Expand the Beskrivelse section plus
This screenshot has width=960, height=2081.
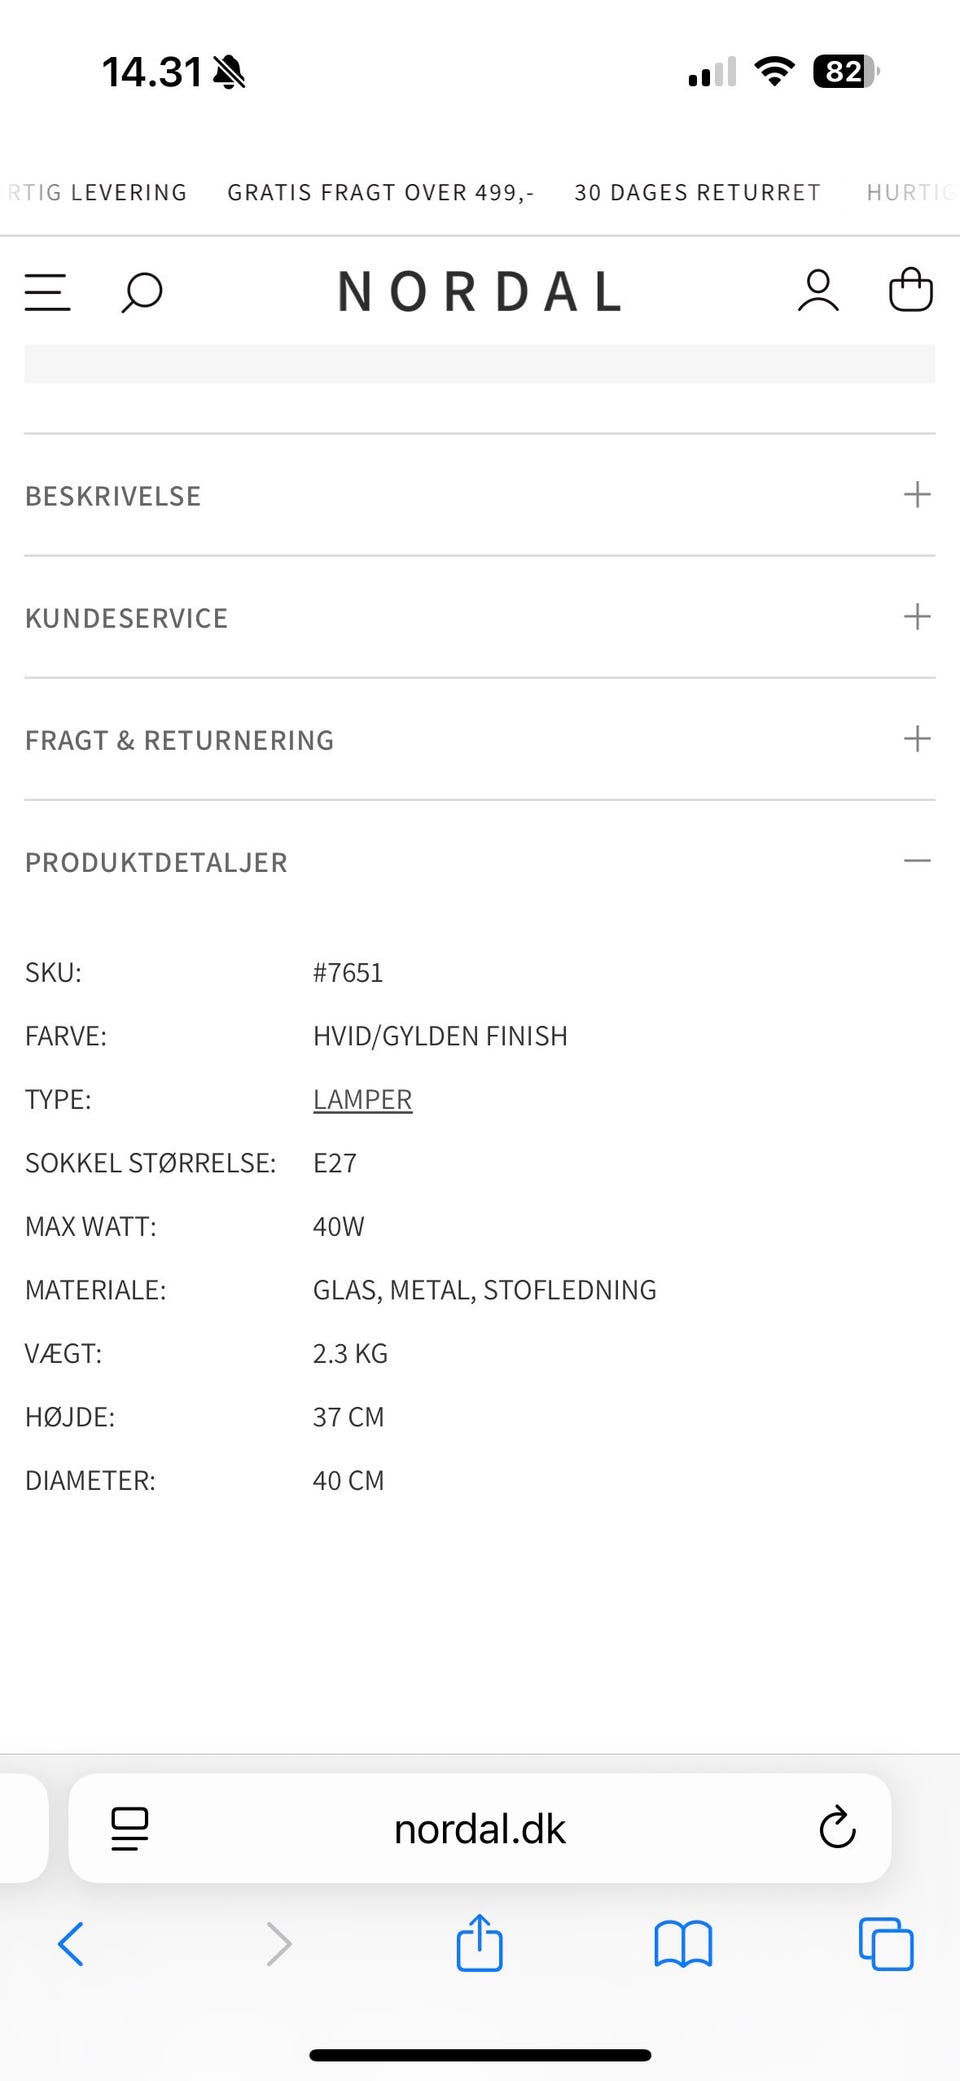pos(916,495)
